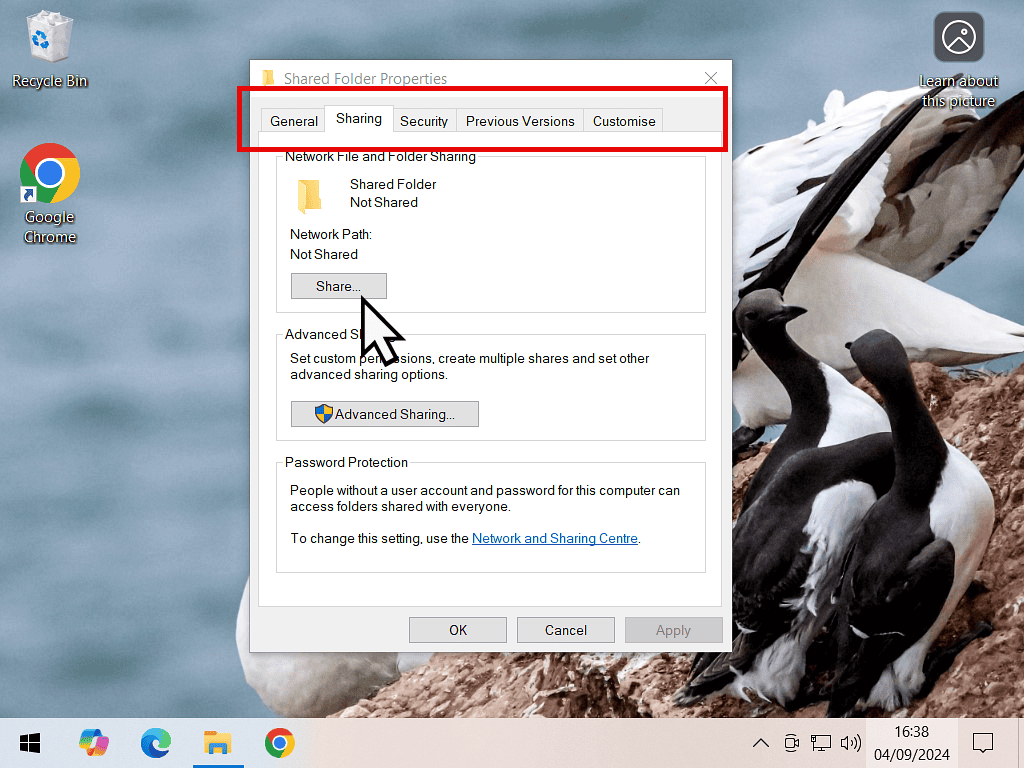Go to the Customise tab
Image resolution: width=1024 pixels, height=768 pixels.
point(624,121)
